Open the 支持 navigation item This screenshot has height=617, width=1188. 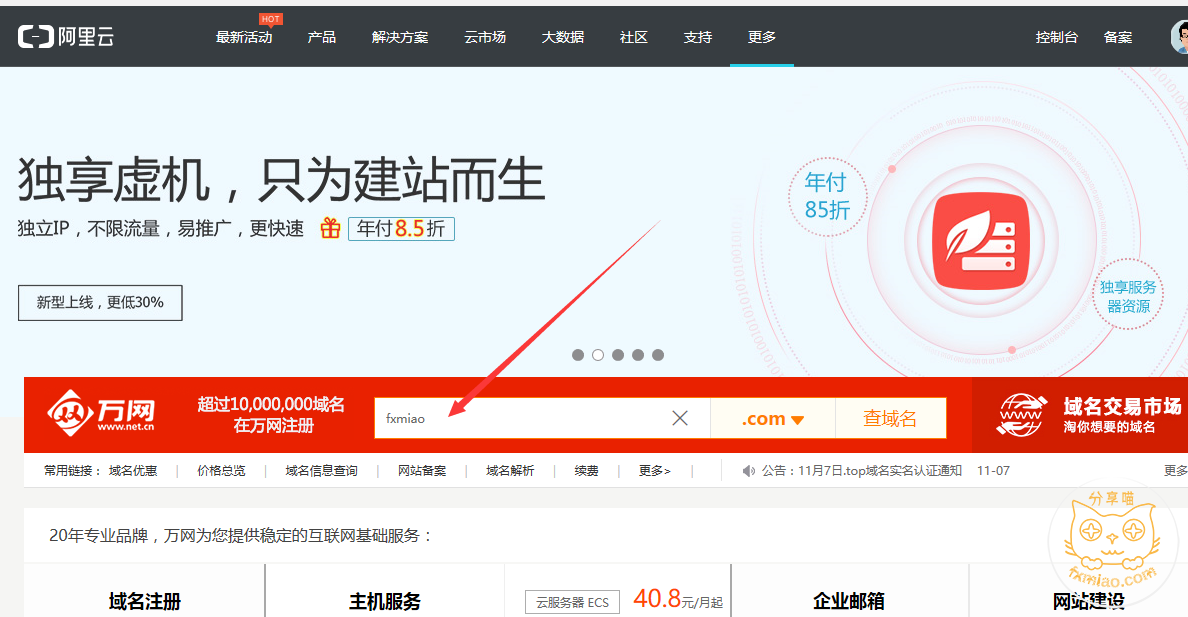coord(698,37)
